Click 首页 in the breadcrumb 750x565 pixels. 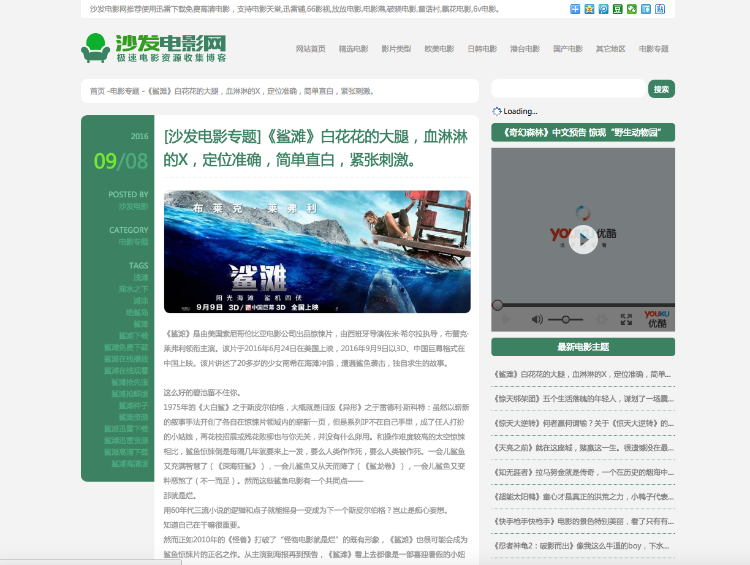(97, 91)
